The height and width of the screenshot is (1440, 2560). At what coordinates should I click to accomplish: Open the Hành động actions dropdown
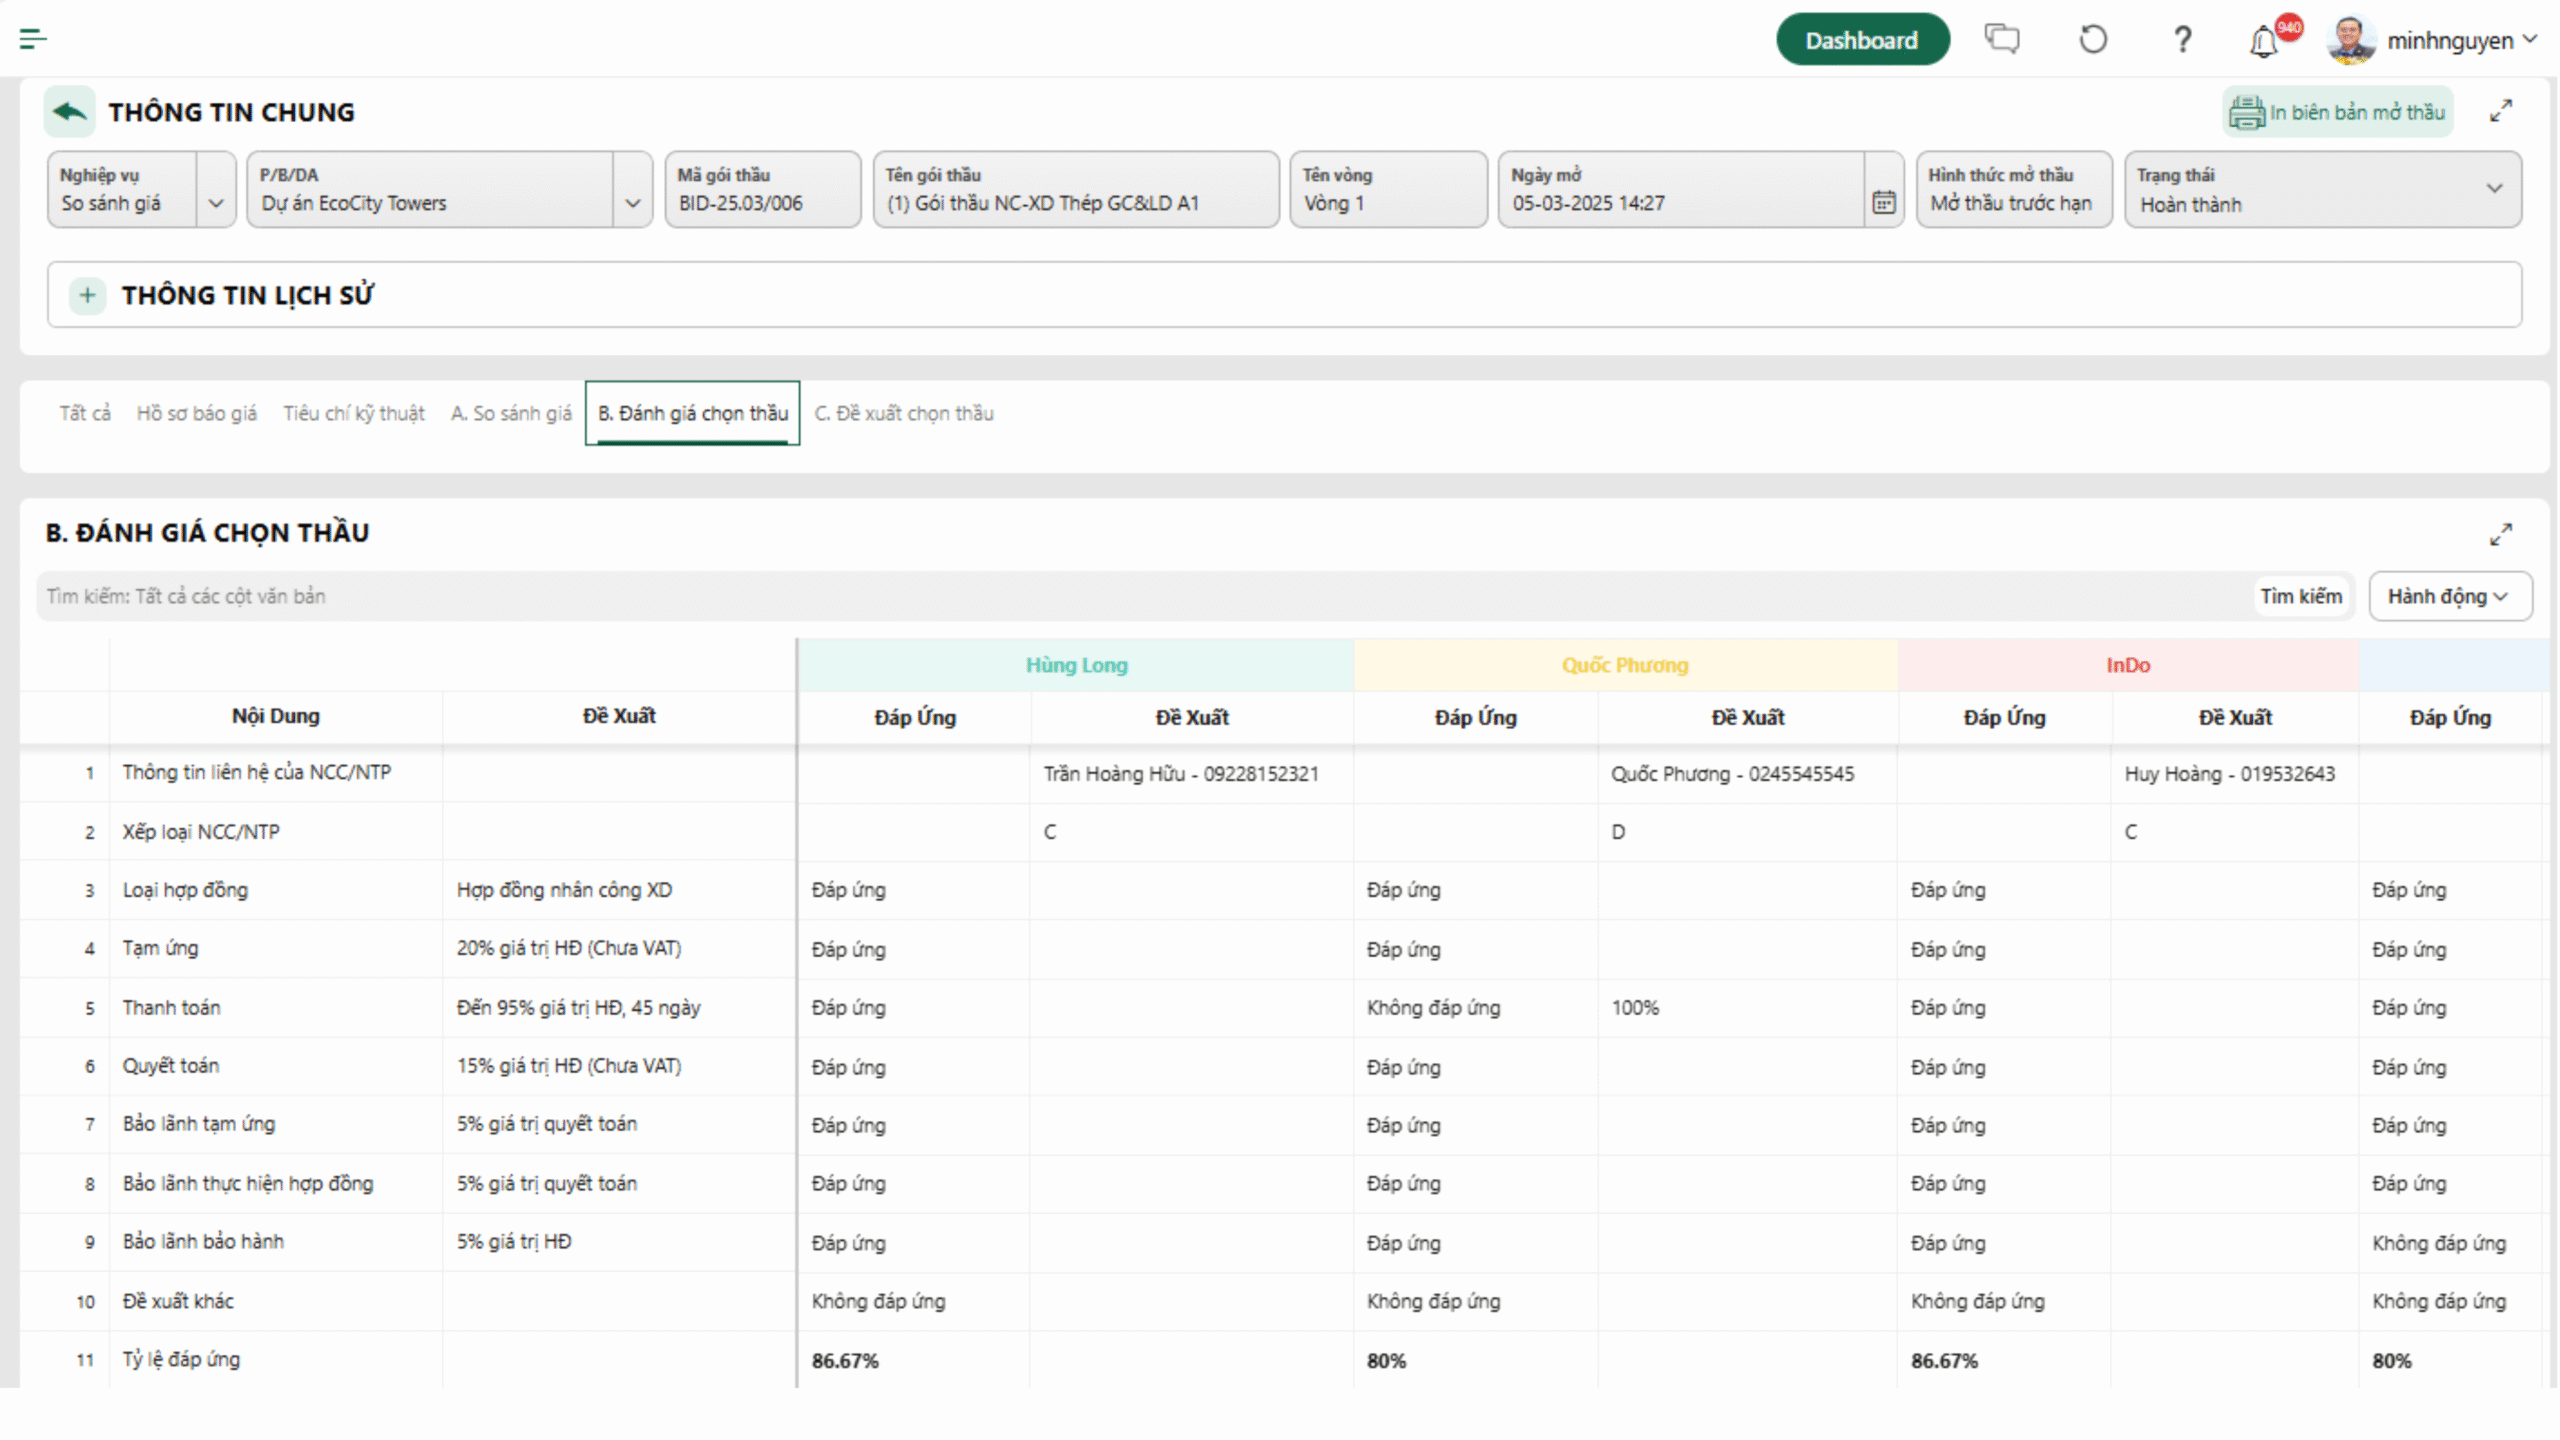(x=2449, y=597)
